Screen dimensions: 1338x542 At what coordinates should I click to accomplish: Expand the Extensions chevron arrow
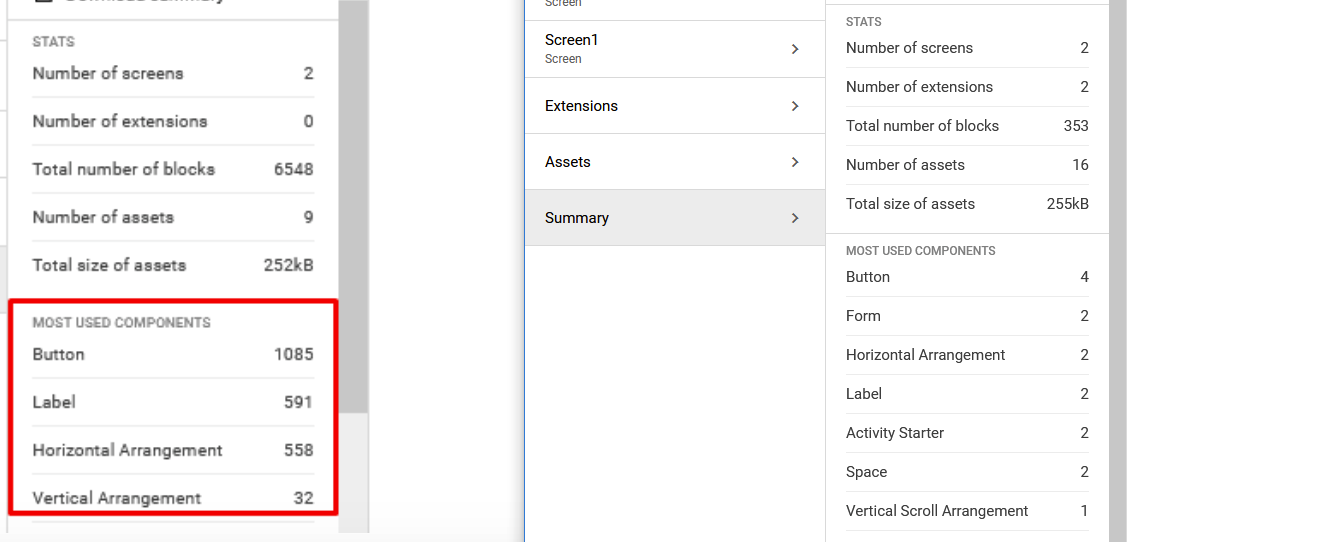point(795,106)
